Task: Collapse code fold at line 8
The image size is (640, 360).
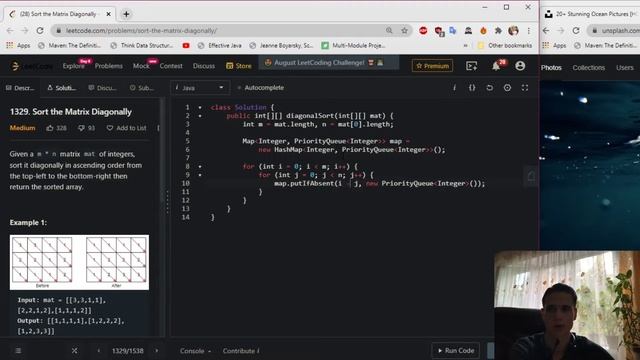Action: pyautogui.click(x=200, y=167)
